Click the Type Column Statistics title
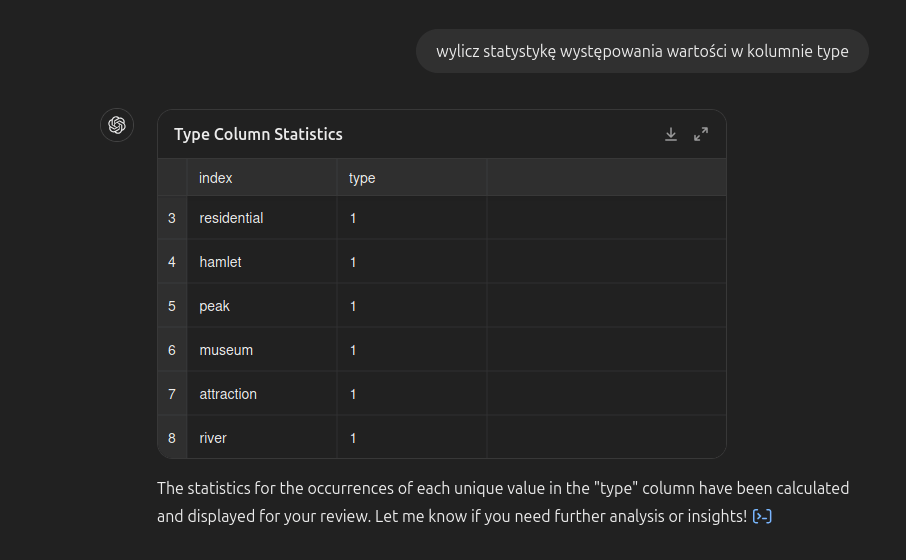This screenshot has height=560, width=906. [x=258, y=135]
